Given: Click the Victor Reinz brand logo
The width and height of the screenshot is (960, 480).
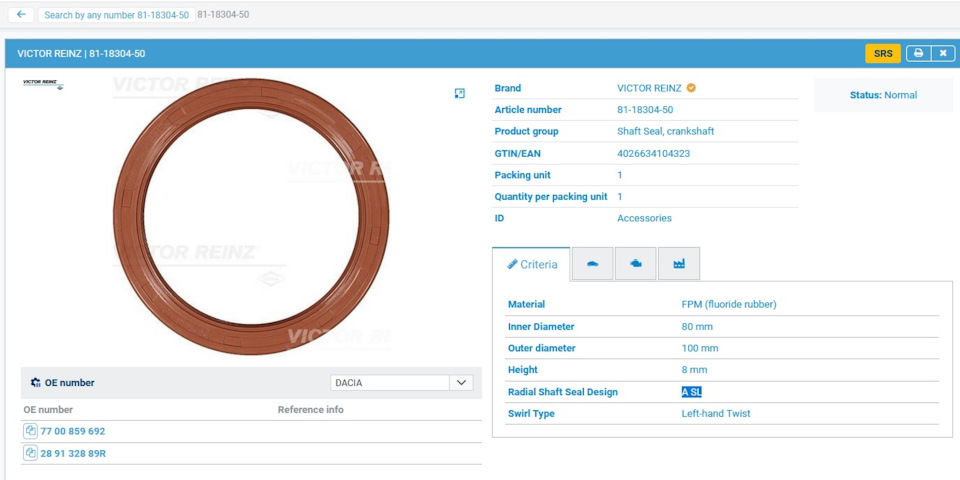Looking at the screenshot, I should 43,84.
